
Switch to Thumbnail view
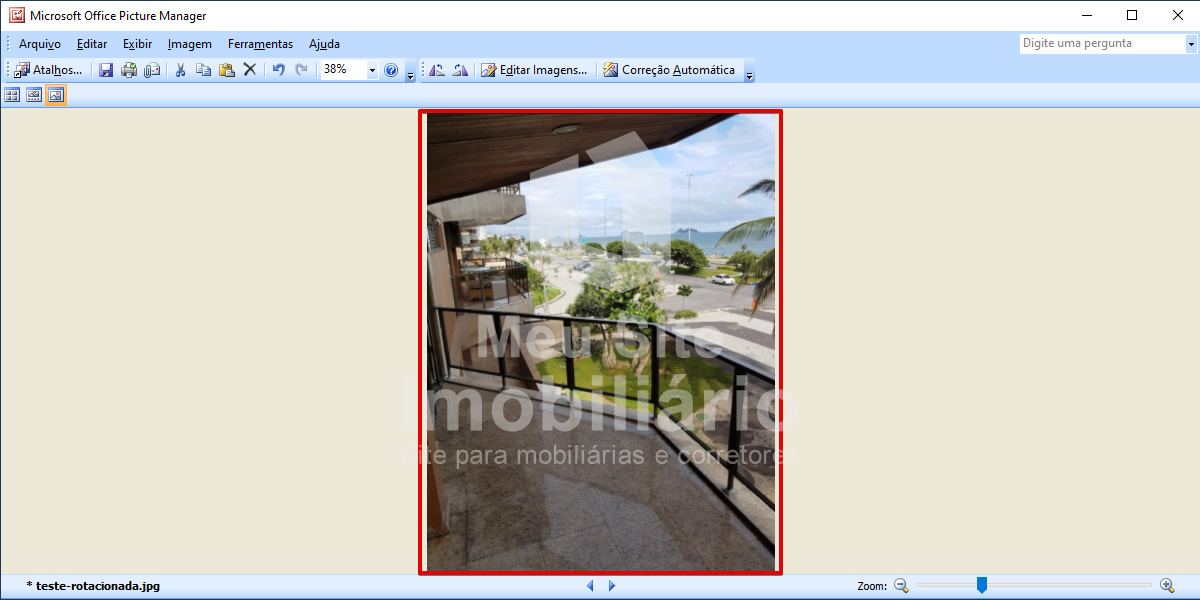coord(12,95)
